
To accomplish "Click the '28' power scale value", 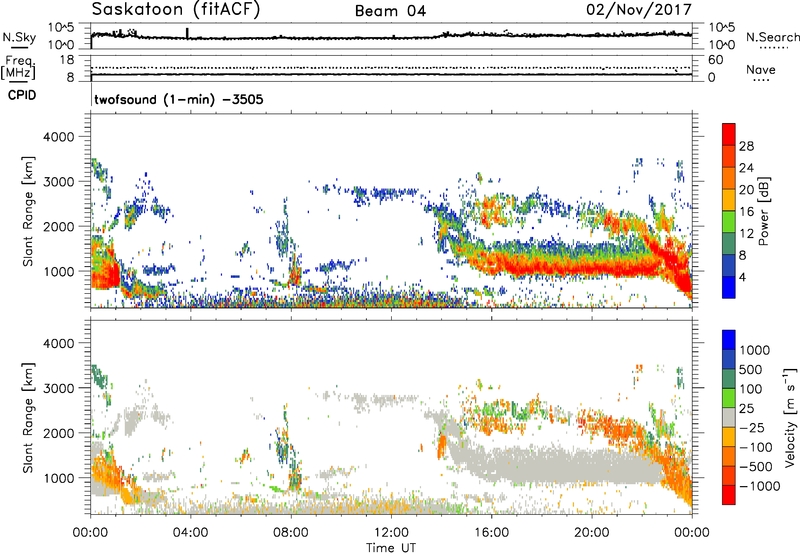I will click(746, 146).
